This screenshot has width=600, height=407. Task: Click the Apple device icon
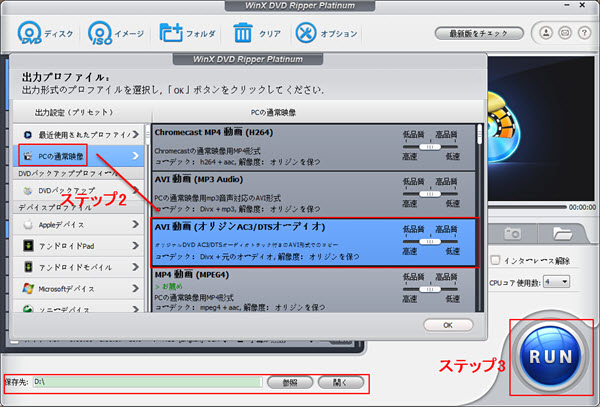(x=28, y=225)
